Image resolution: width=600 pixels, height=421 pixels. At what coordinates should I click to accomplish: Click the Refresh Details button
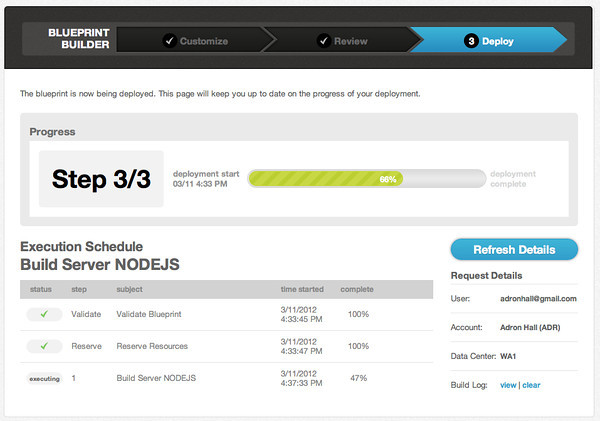514,250
